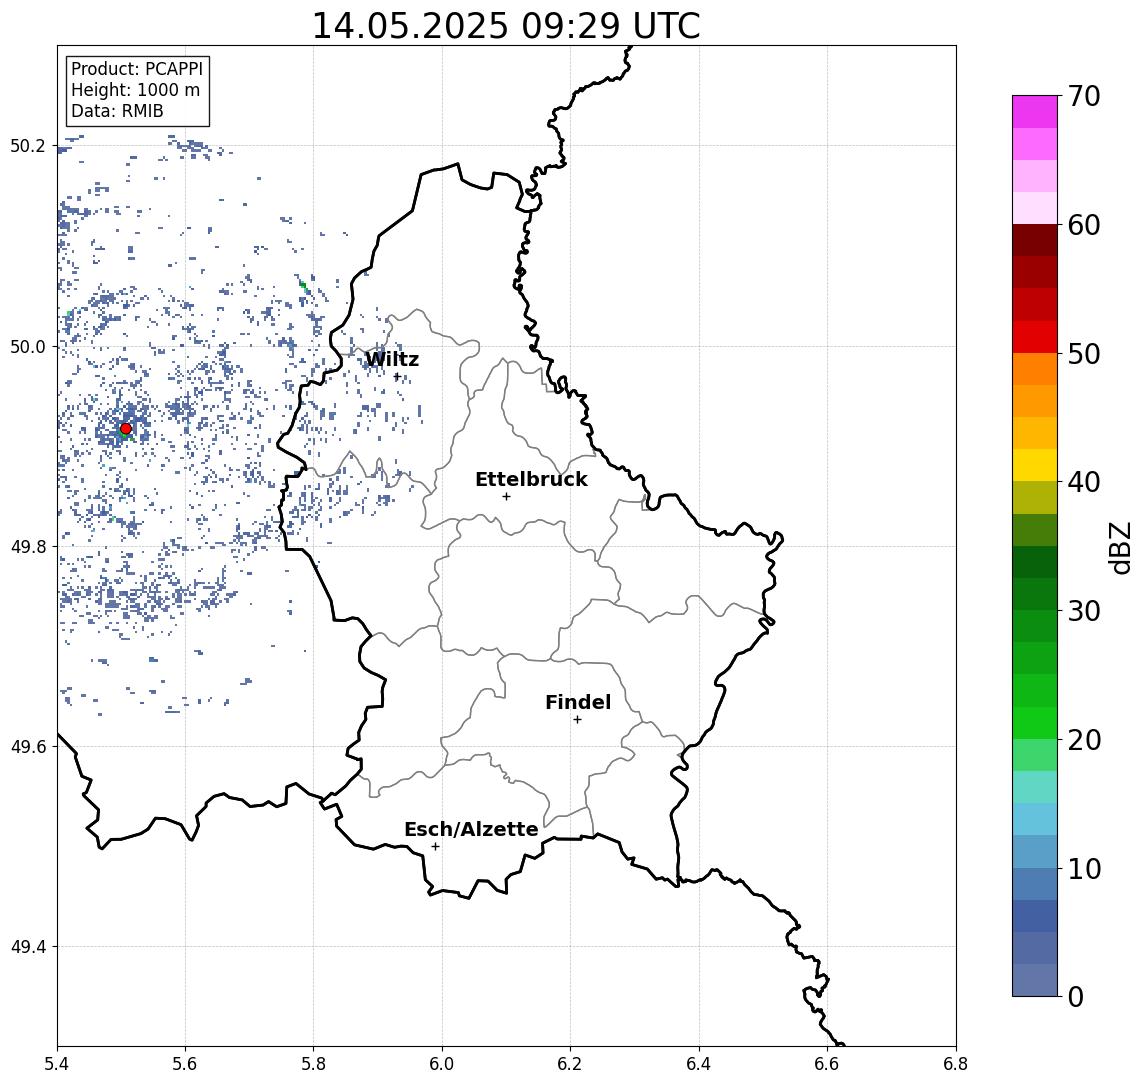Click the 6.2 longitude tick label
This screenshot has height=1084, width=1145.
[x=570, y=1064]
